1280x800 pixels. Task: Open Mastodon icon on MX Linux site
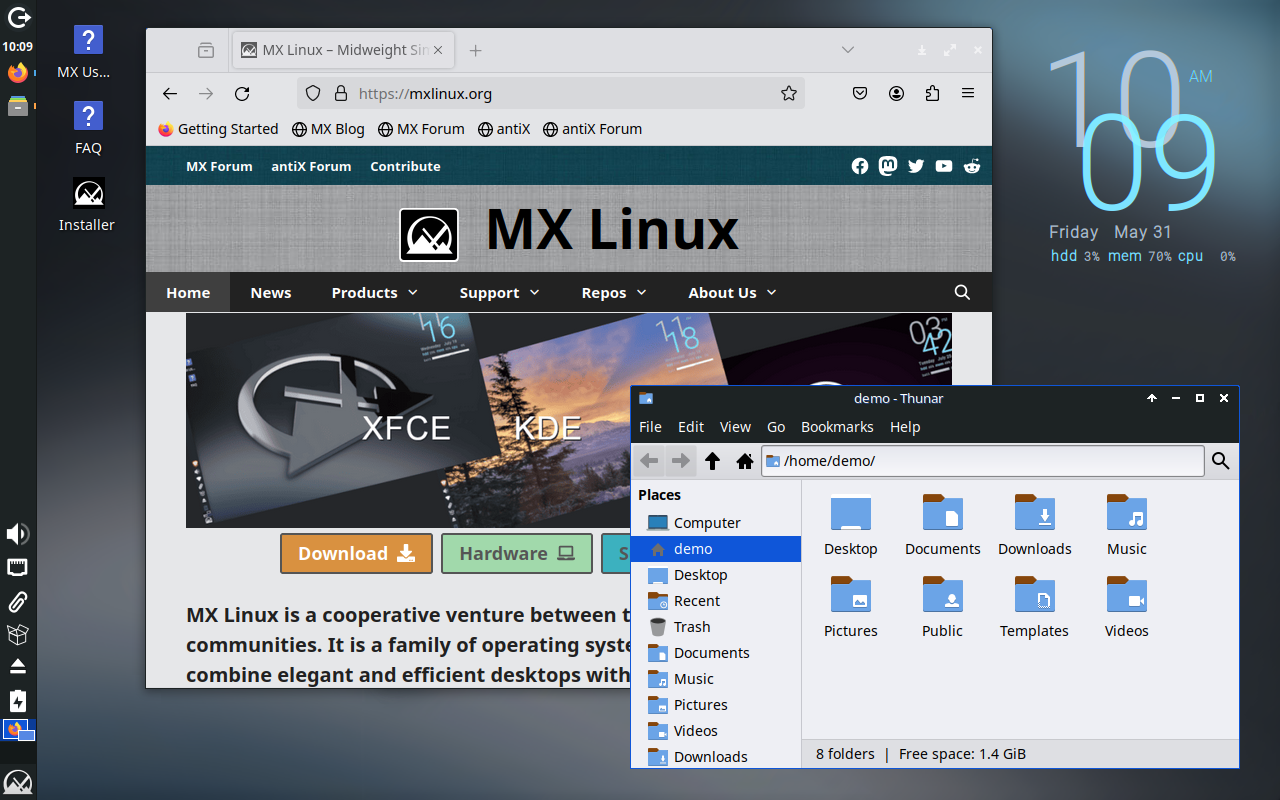tap(888, 166)
